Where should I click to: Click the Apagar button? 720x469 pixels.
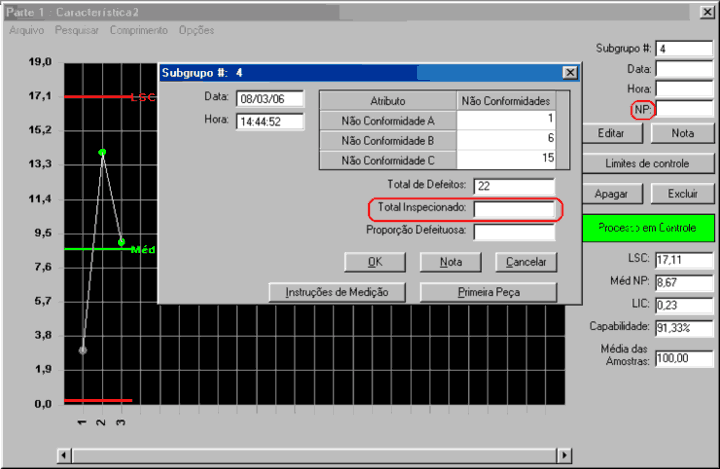click(x=612, y=194)
